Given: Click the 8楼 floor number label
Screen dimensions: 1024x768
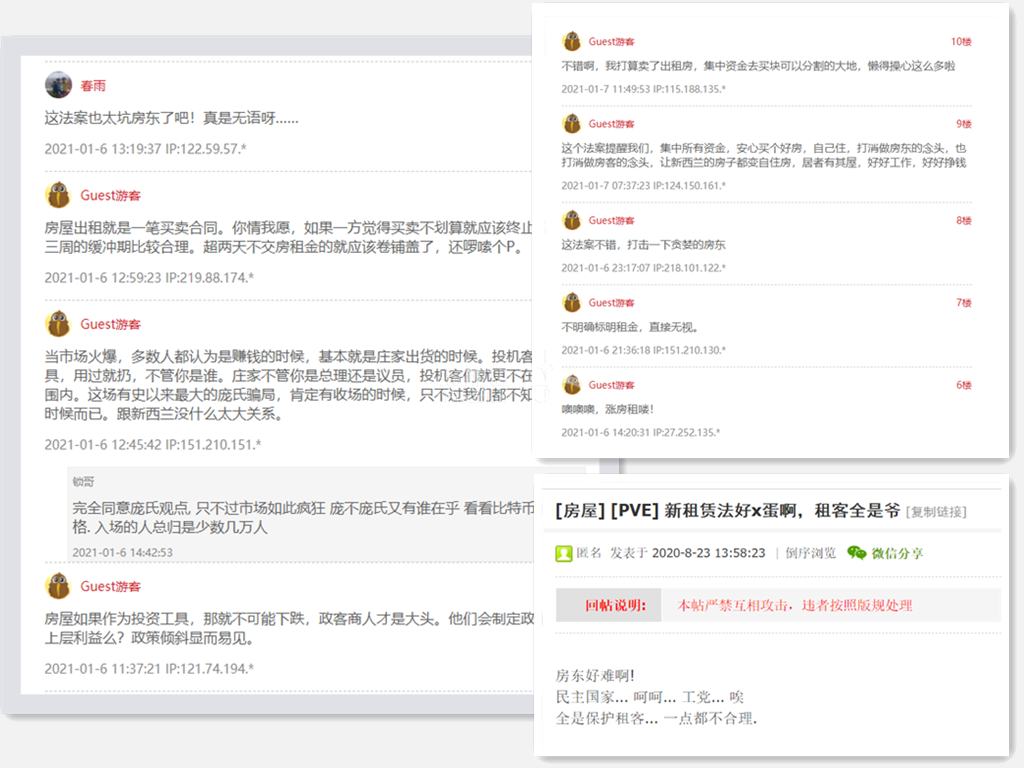Looking at the screenshot, I should tap(964, 221).
